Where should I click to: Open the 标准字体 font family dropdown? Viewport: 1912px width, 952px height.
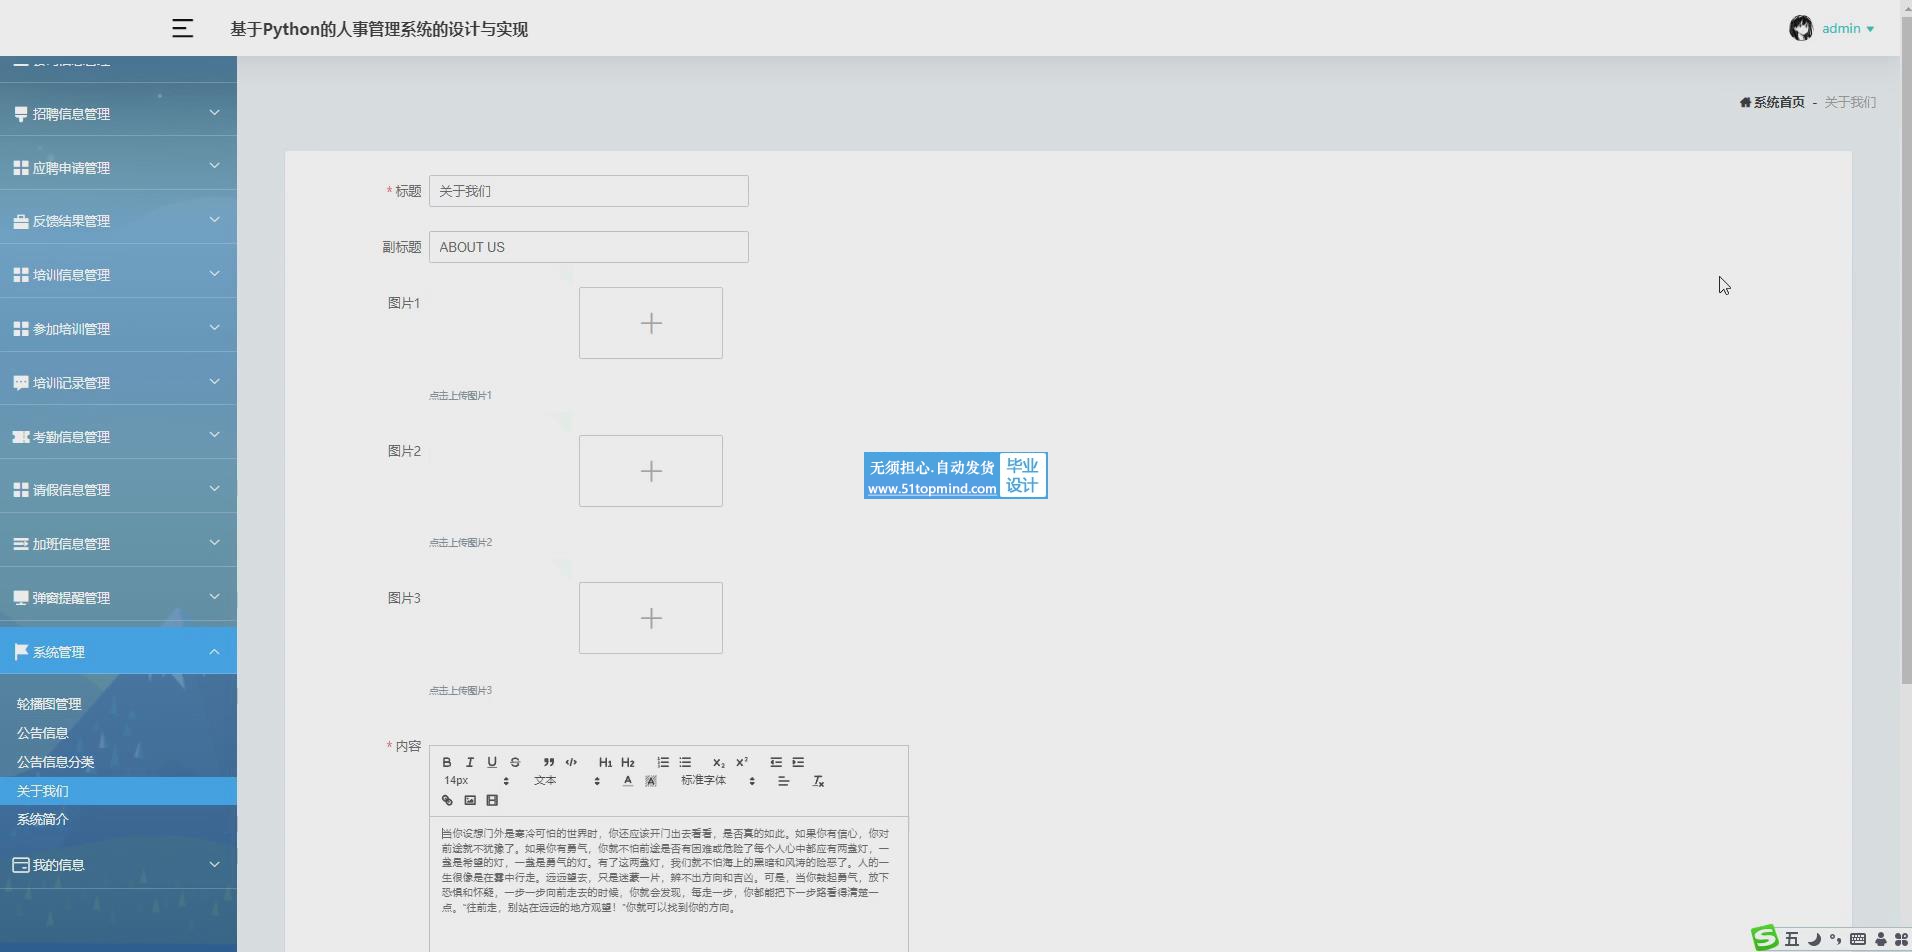717,781
